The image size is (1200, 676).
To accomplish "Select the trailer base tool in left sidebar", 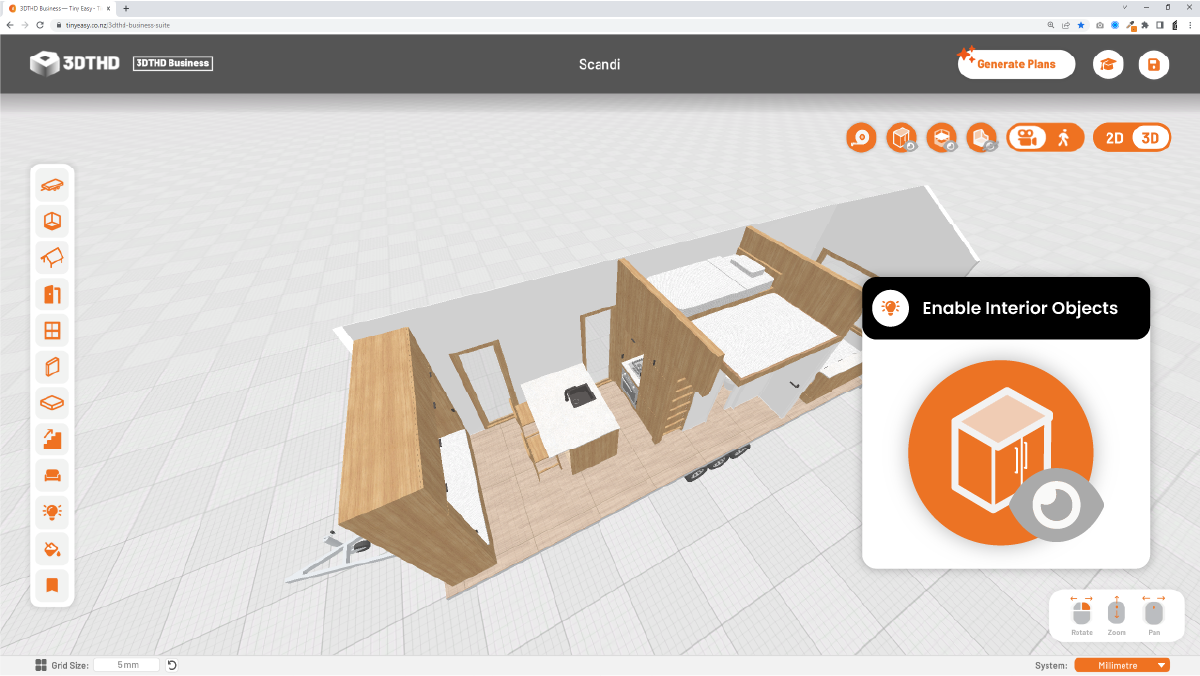I will tap(52, 185).
